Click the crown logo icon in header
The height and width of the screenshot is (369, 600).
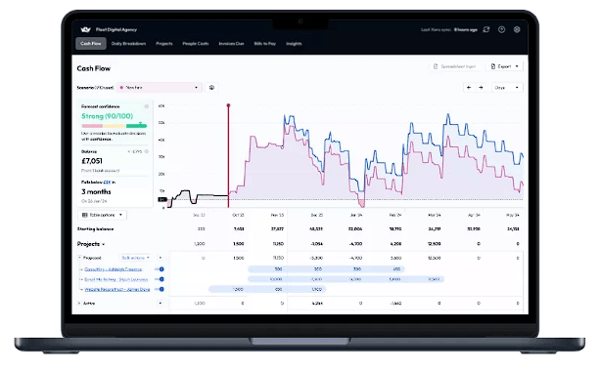pyautogui.click(x=85, y=29)
